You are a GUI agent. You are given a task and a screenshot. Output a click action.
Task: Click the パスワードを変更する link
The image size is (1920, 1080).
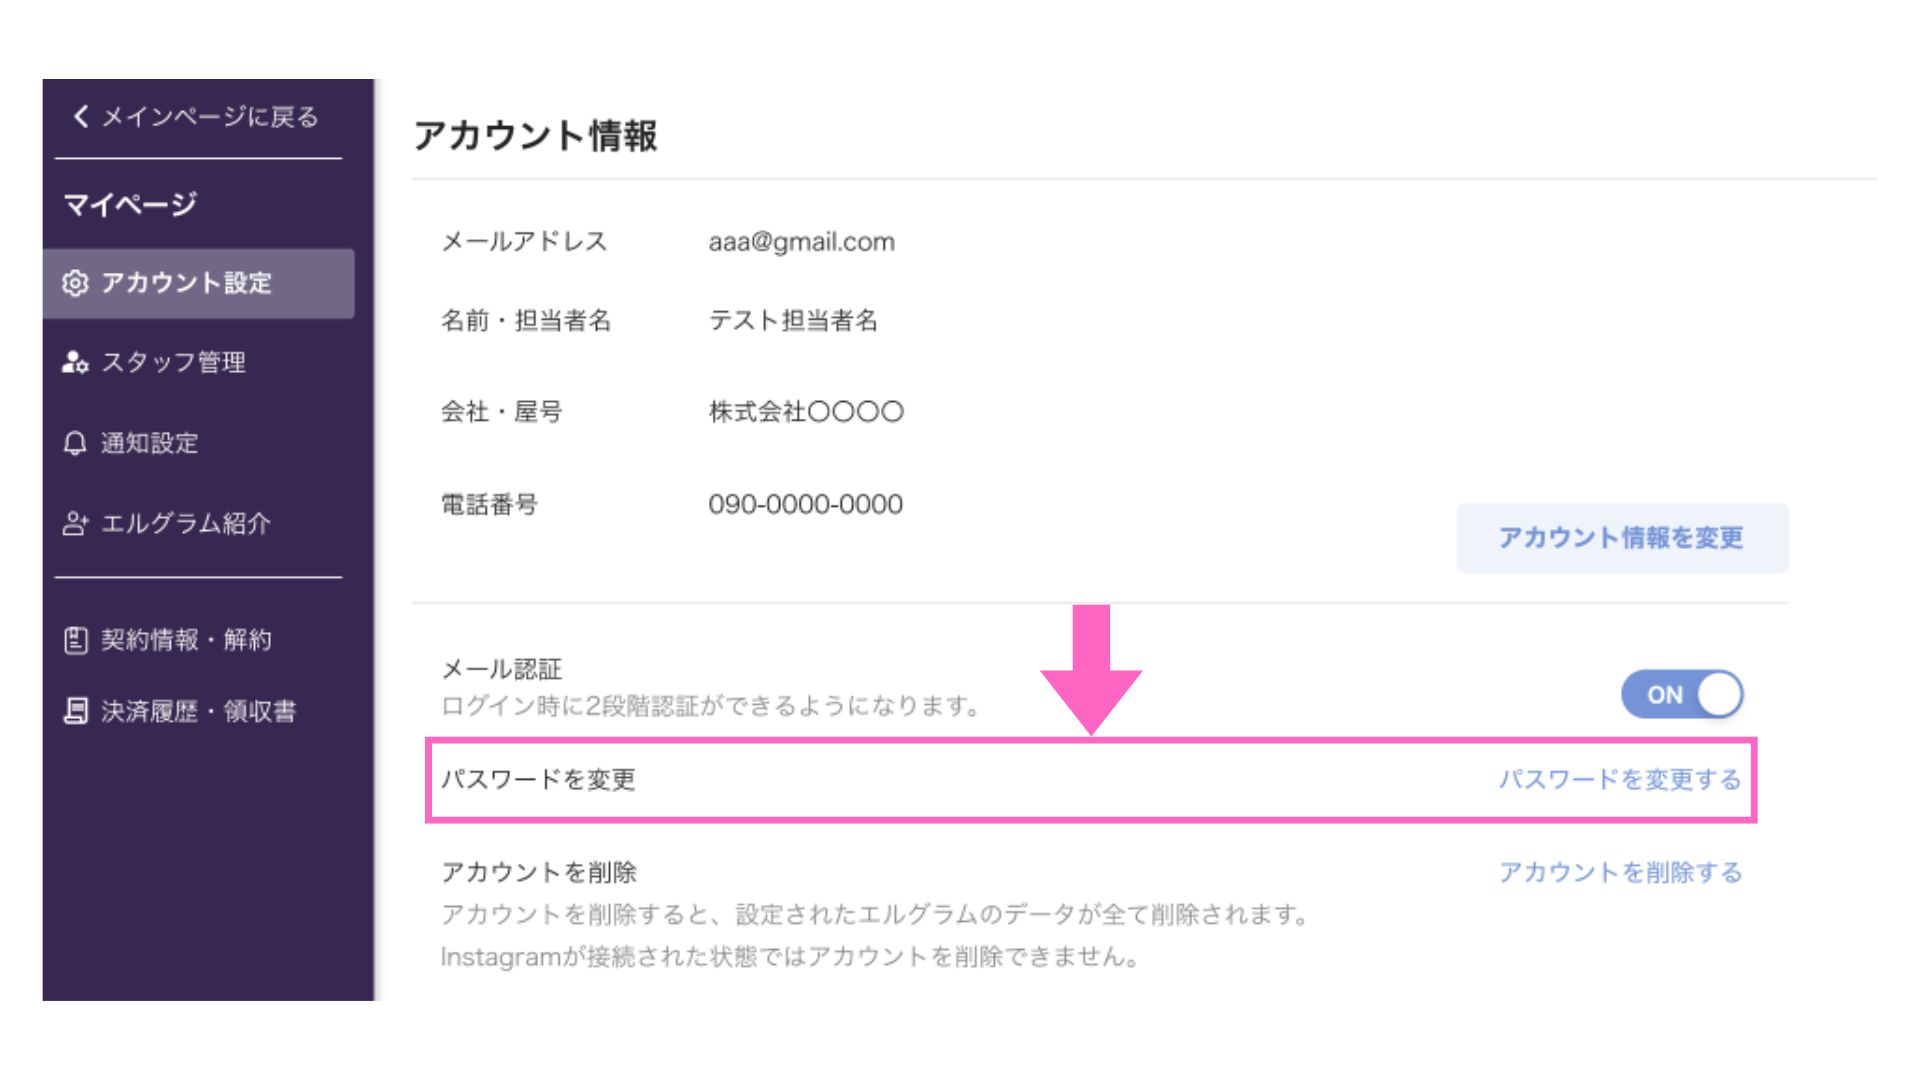coord(1619,779)
